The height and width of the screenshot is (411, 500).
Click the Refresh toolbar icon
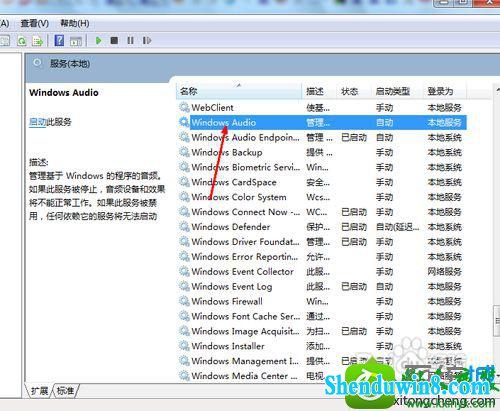22,41
